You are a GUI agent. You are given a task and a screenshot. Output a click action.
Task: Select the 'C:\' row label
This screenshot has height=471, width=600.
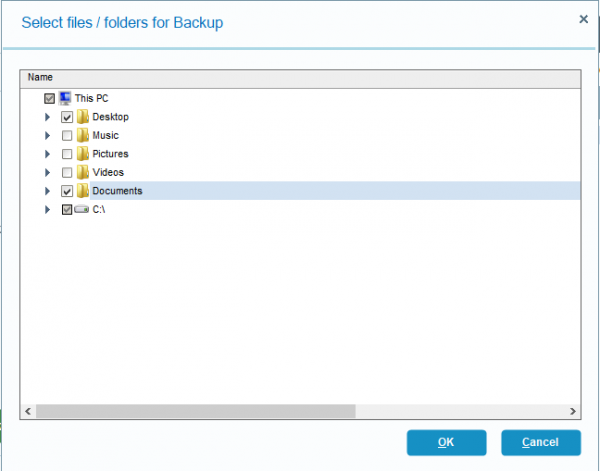(x=99, y=209)
